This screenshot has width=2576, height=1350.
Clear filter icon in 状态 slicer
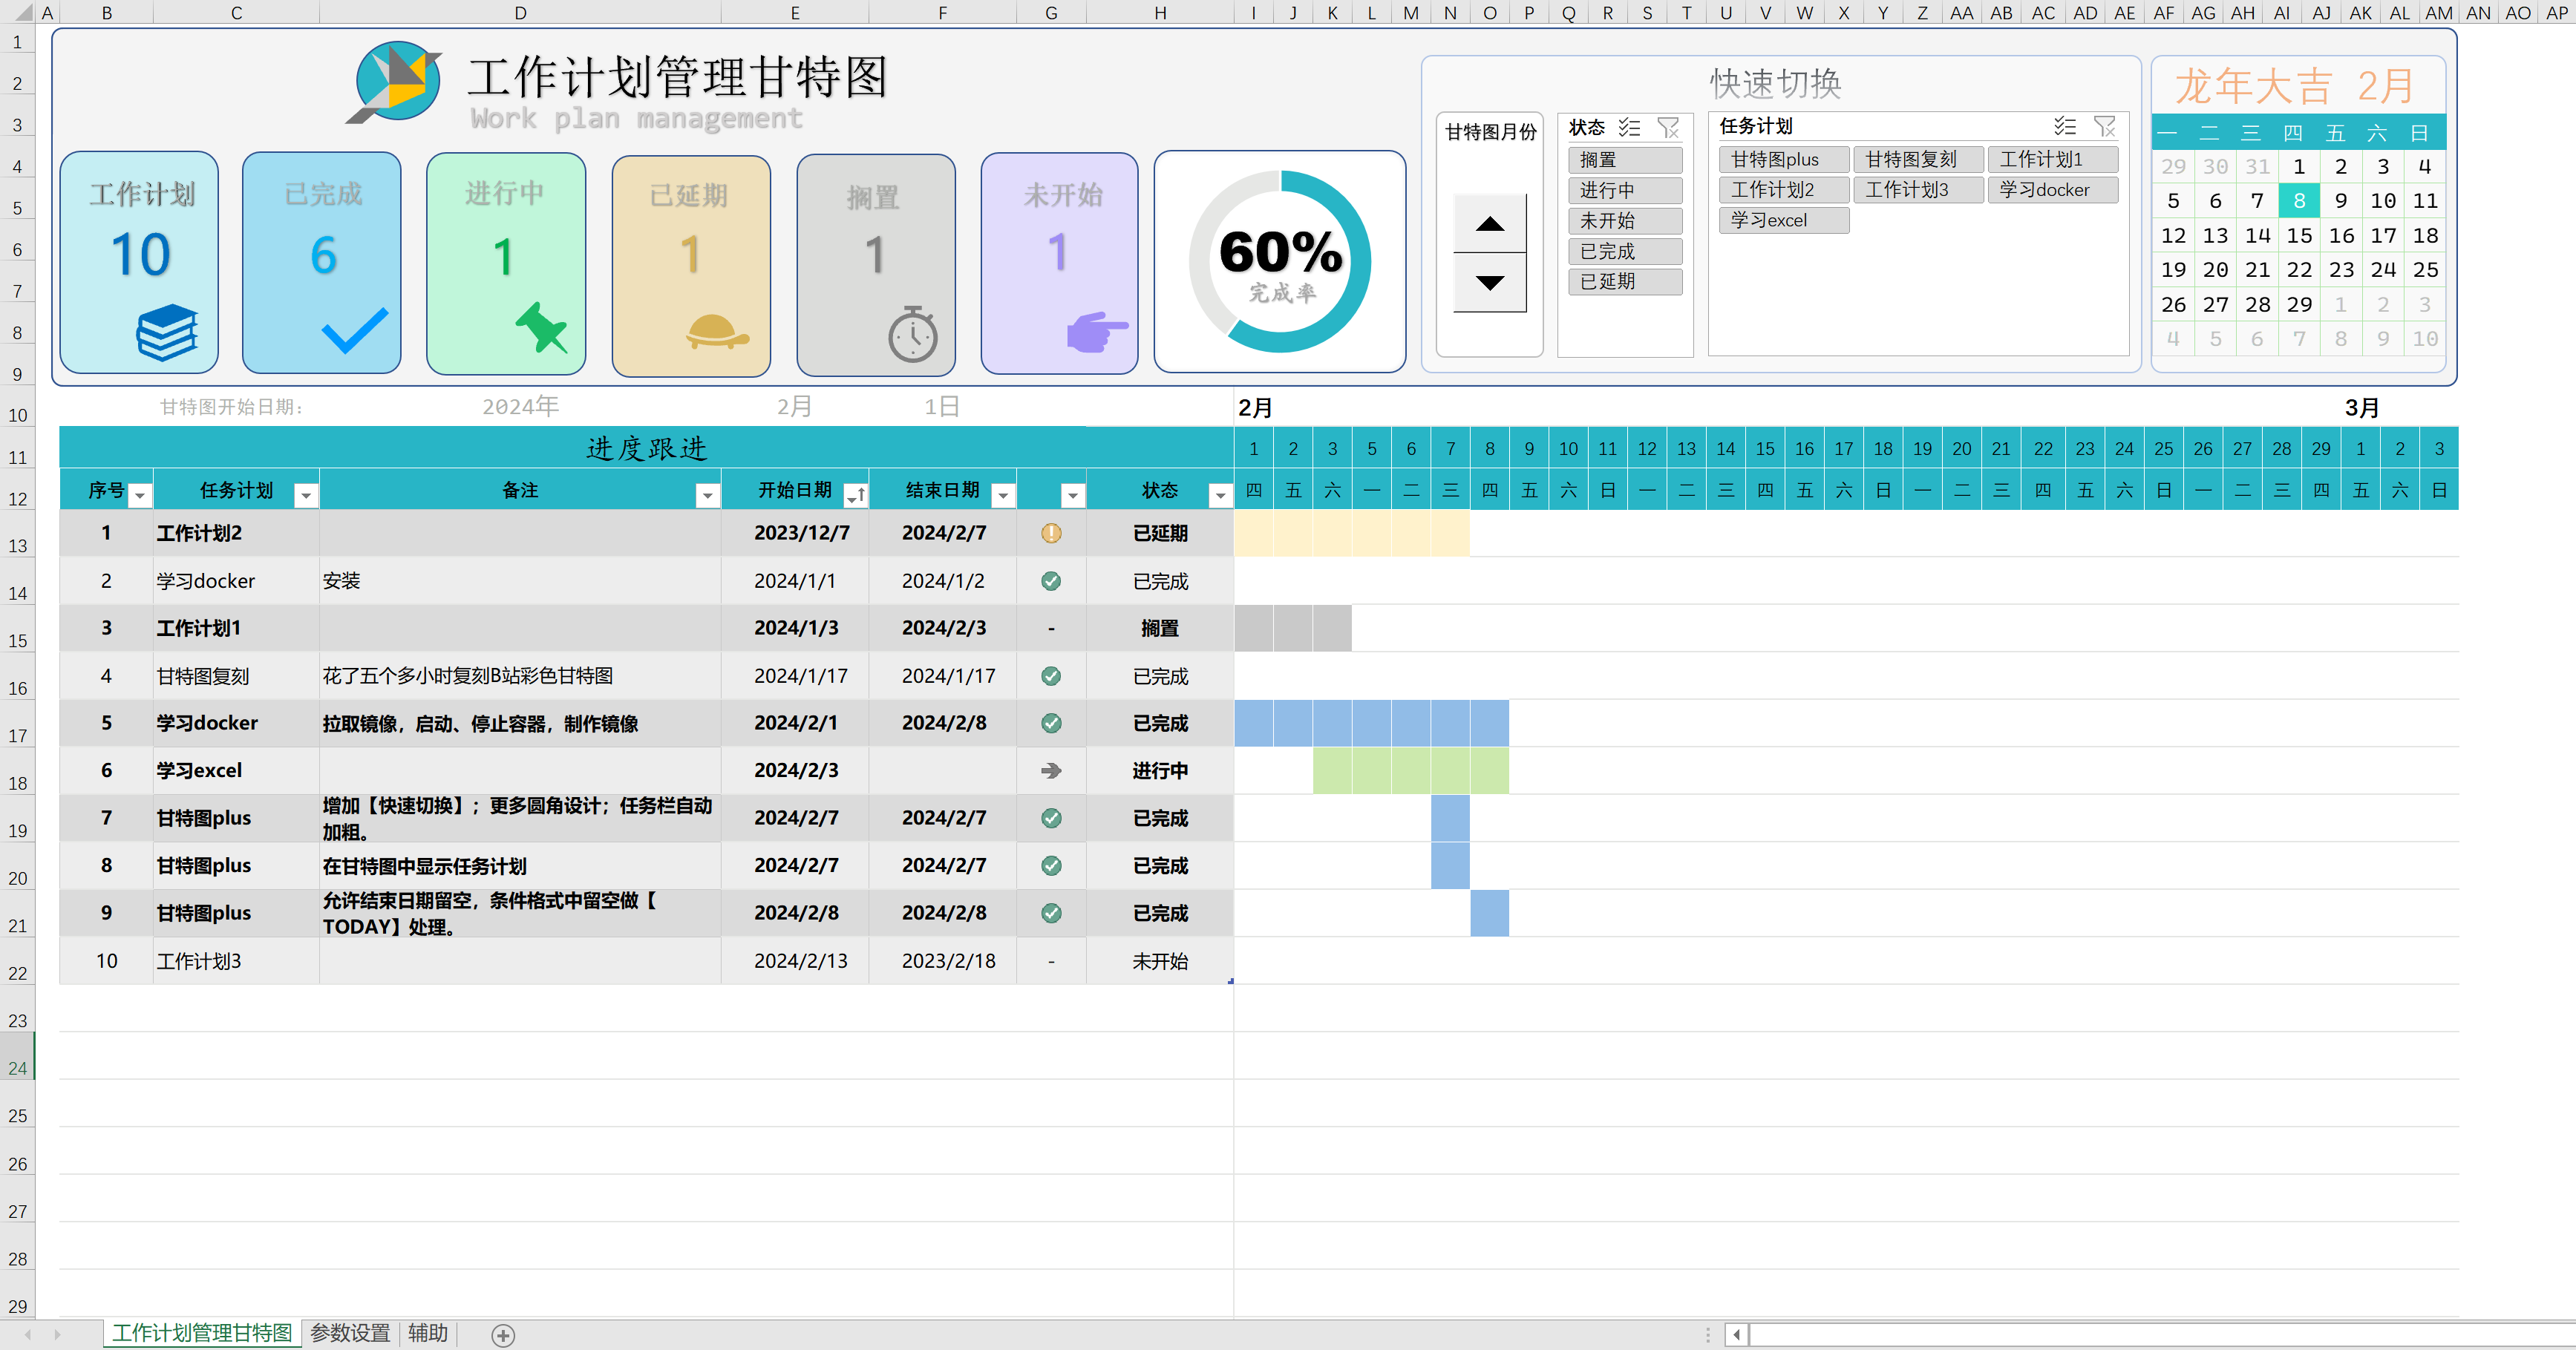pyautogui.click(x=1668, y=127)
